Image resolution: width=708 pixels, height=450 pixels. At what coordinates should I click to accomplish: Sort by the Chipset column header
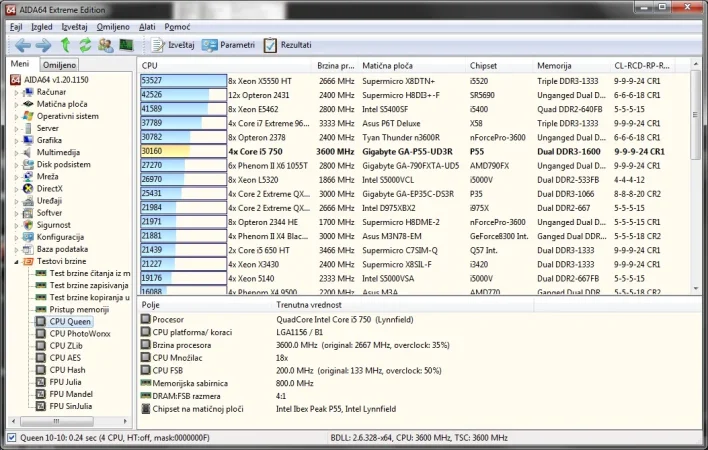coord(499,66)
